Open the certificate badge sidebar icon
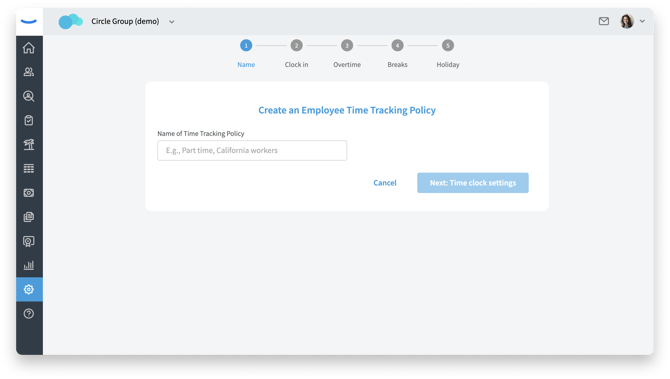This screenshot has width=670, height=379. pyautogui.click(x=29, y=241)
